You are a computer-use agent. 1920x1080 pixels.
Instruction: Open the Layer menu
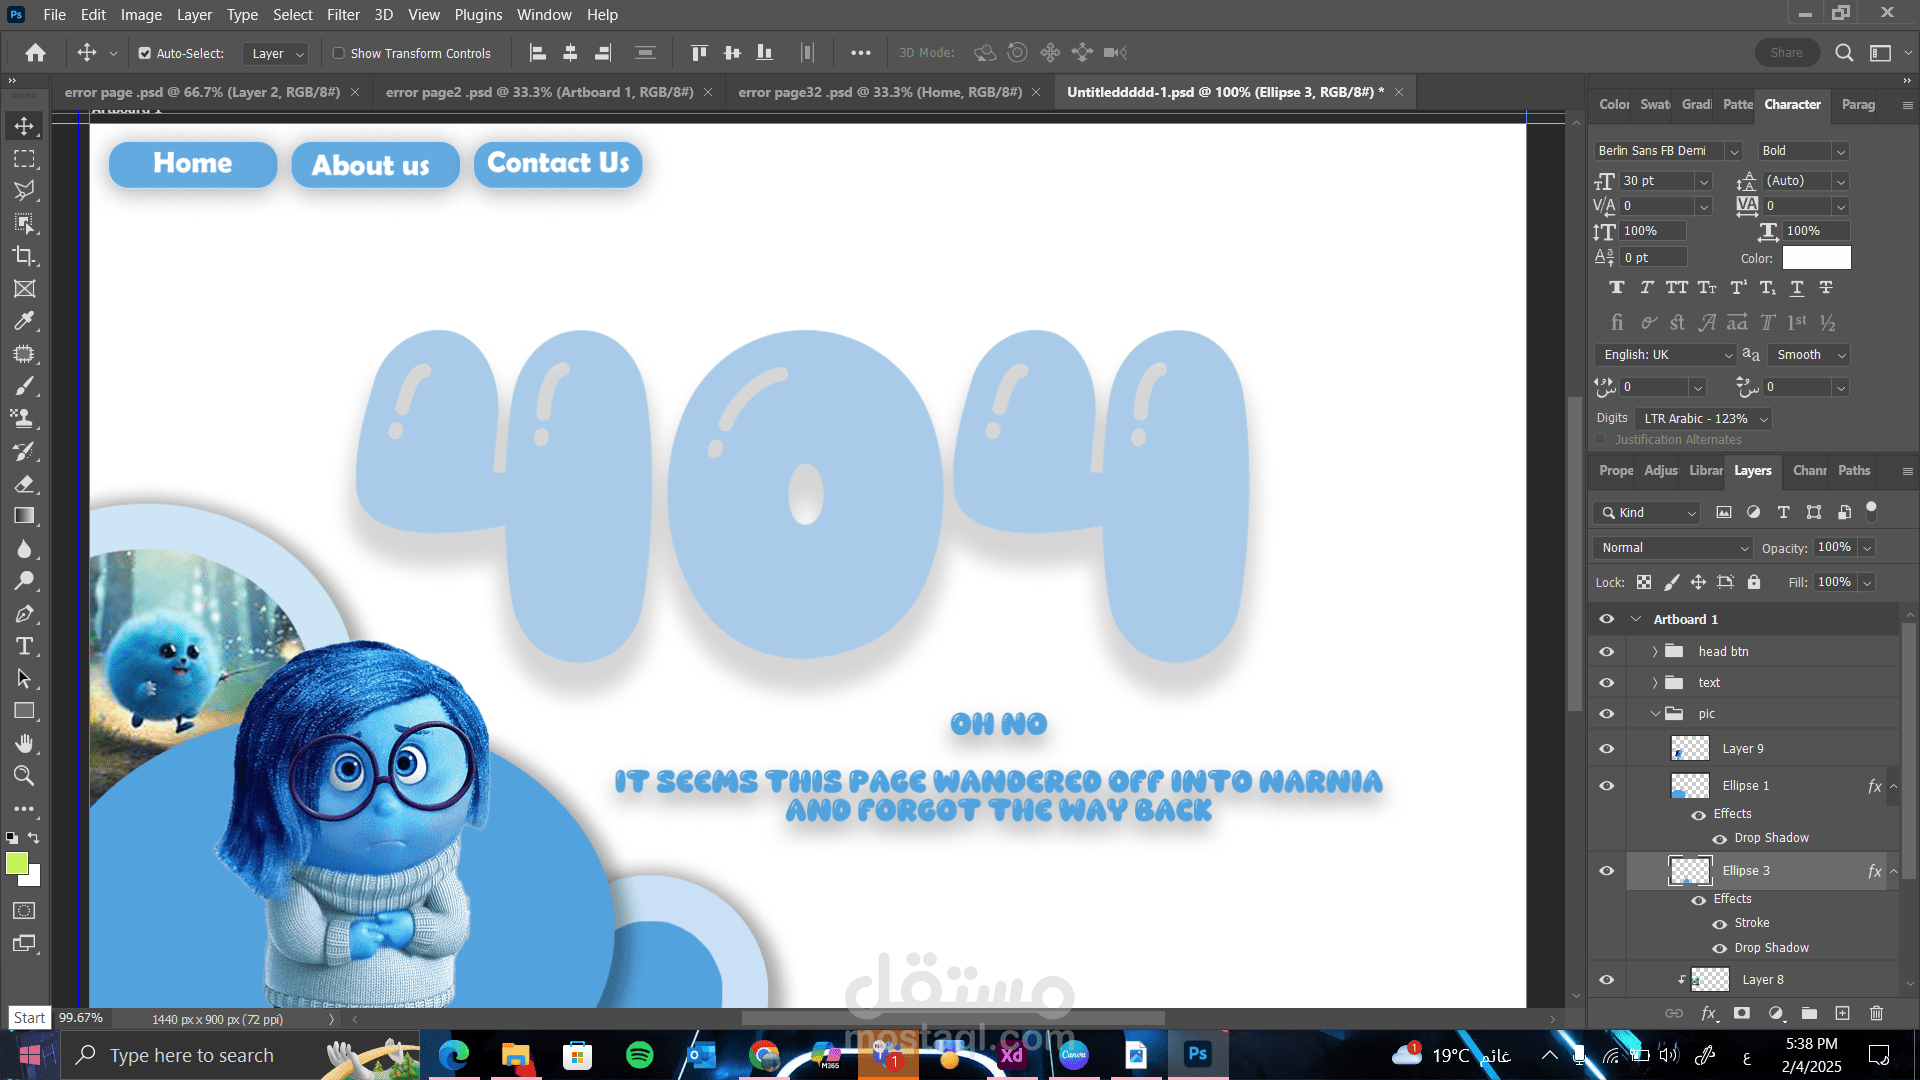(x=194, y=15)
